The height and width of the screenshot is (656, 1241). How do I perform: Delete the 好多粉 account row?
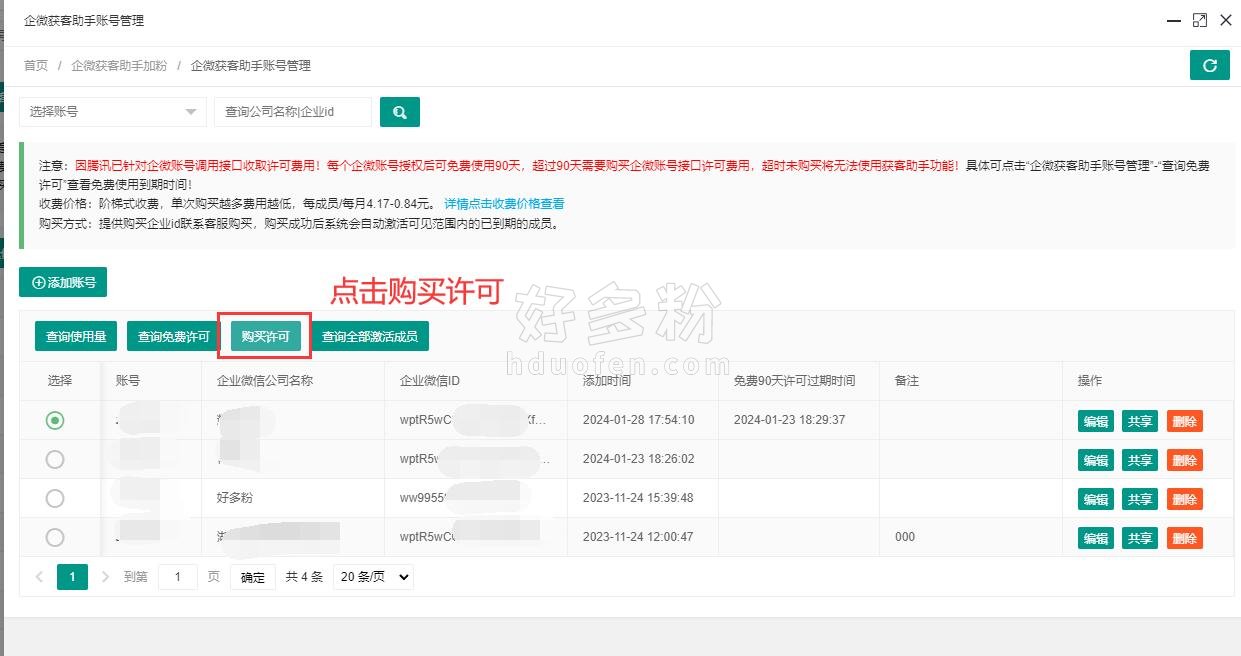(x=1184, y=499)
